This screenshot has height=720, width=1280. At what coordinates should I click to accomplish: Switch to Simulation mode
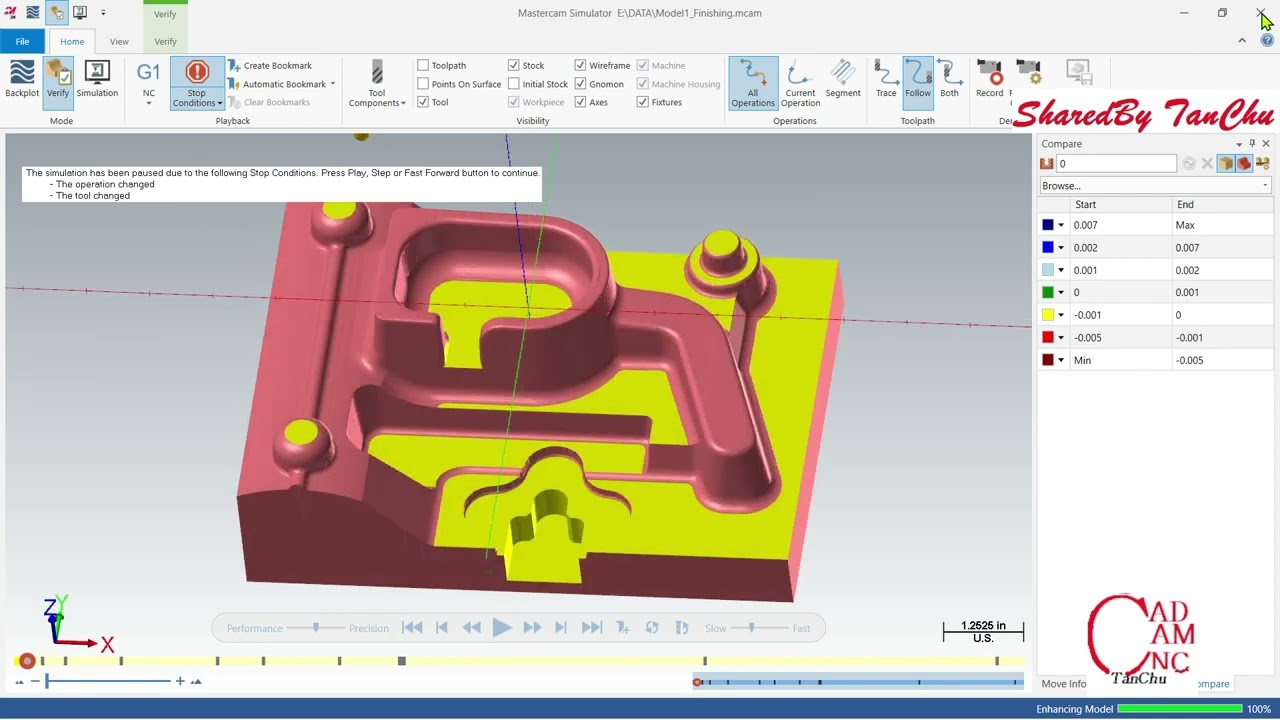coord(97,80)
